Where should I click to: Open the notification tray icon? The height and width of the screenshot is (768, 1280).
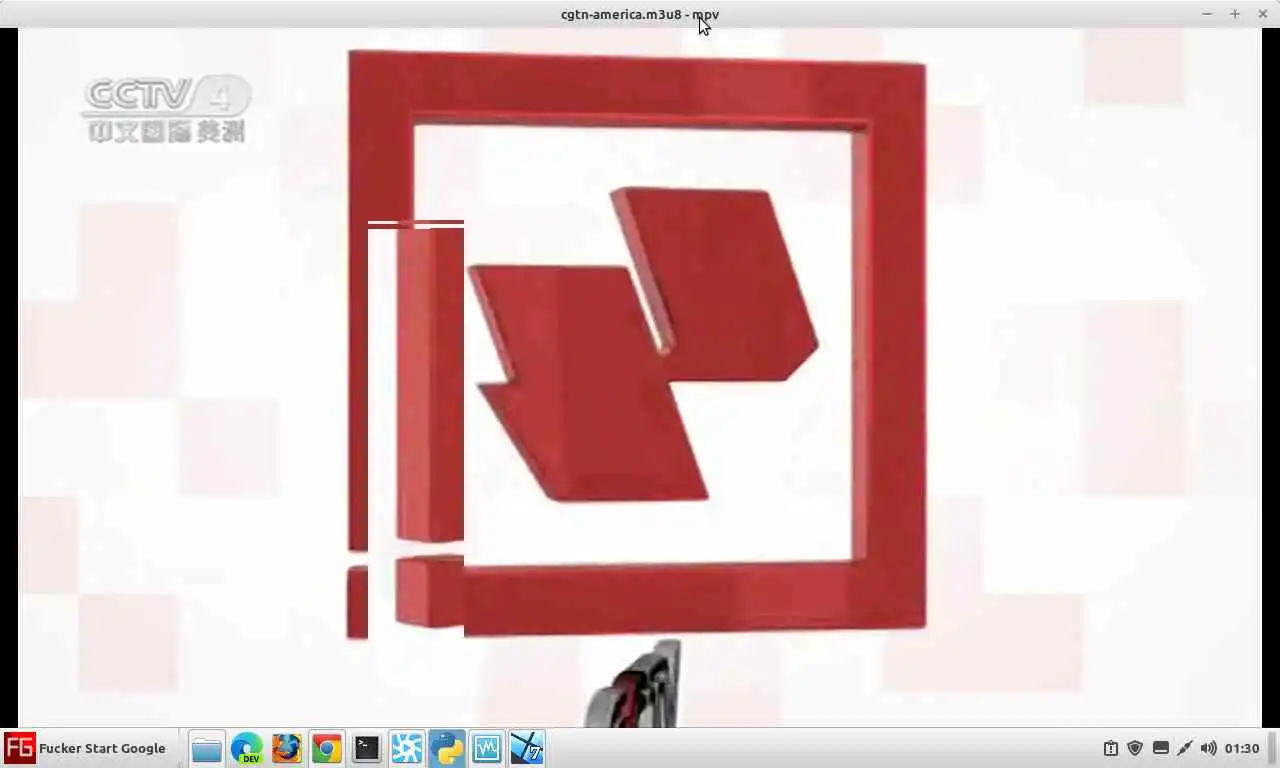click(x=1111, y=748)
